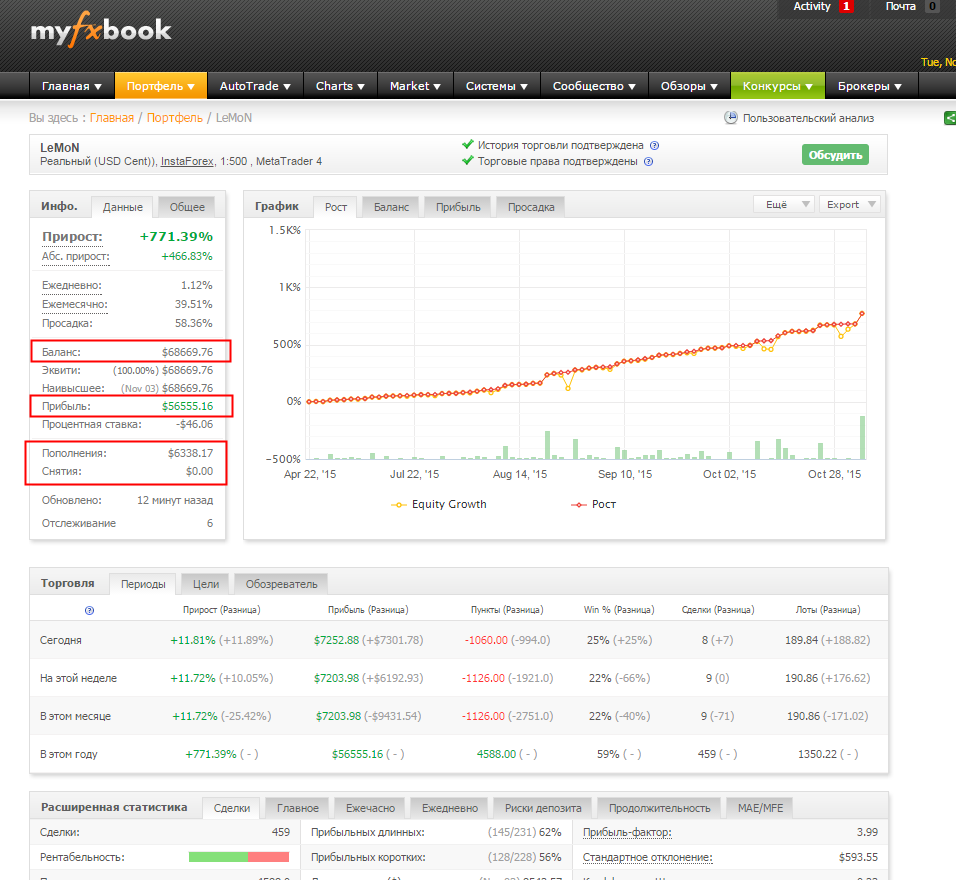Open the user analysis clock icon

tap(730, 118)
